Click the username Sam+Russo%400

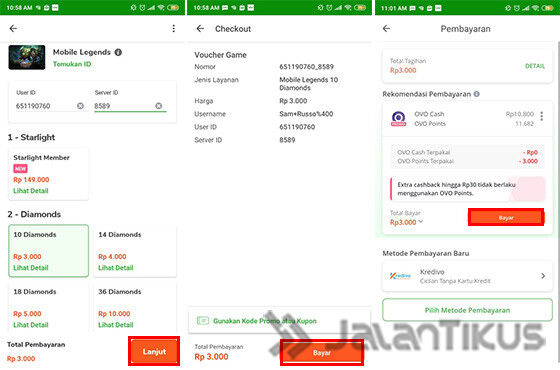[x=306, y=114]
